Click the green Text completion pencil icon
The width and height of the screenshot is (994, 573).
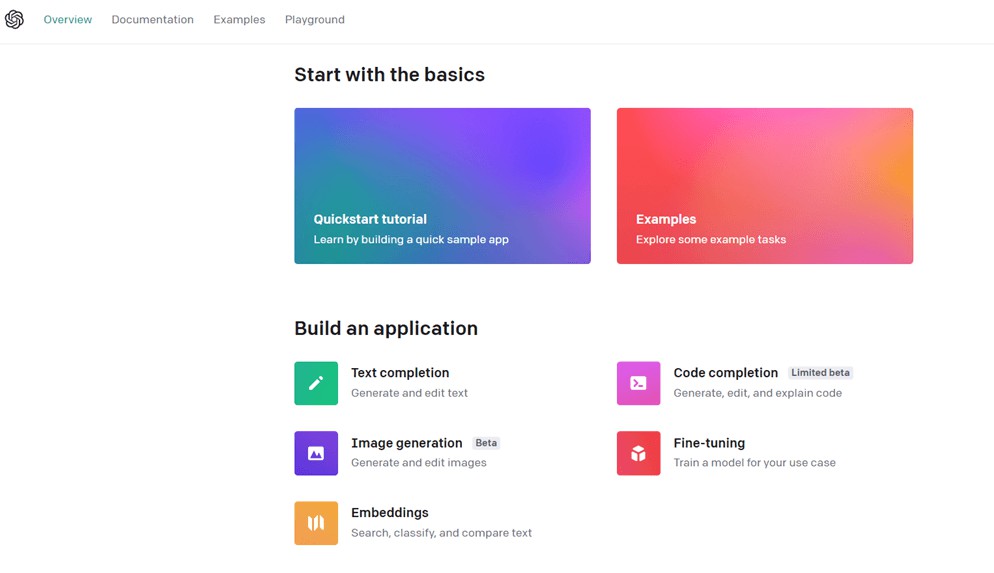[316, 383]
